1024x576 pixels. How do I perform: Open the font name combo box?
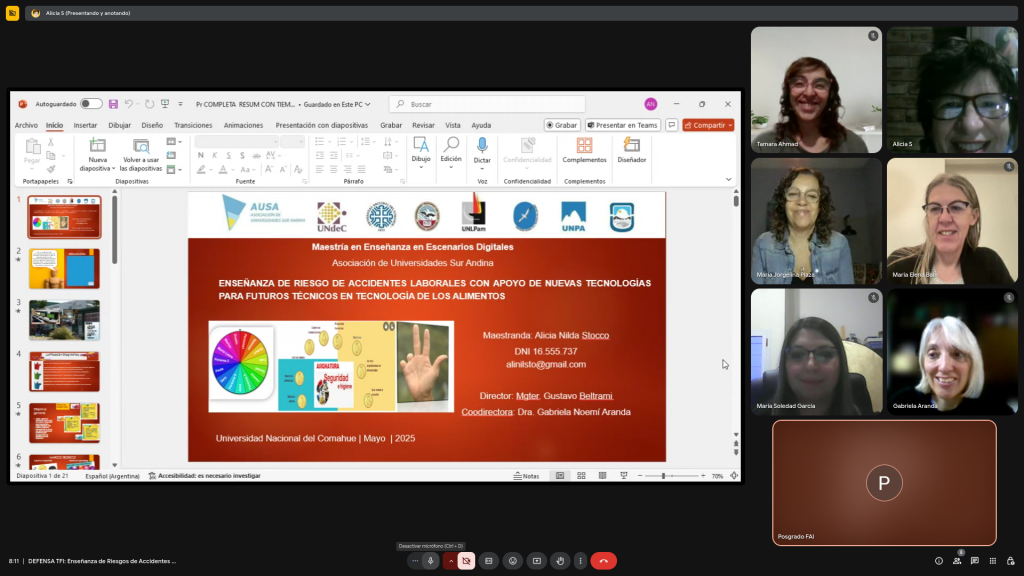click(x=236, y=142)
